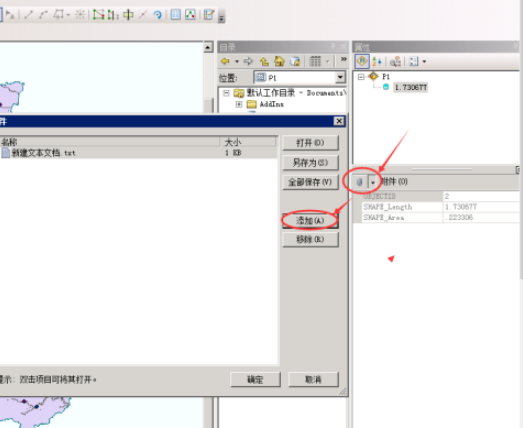Image resolution: width=523 pixels, height=428 pixels.
Task: Select the straight segment construction tool
Action: tap(29, 14)
